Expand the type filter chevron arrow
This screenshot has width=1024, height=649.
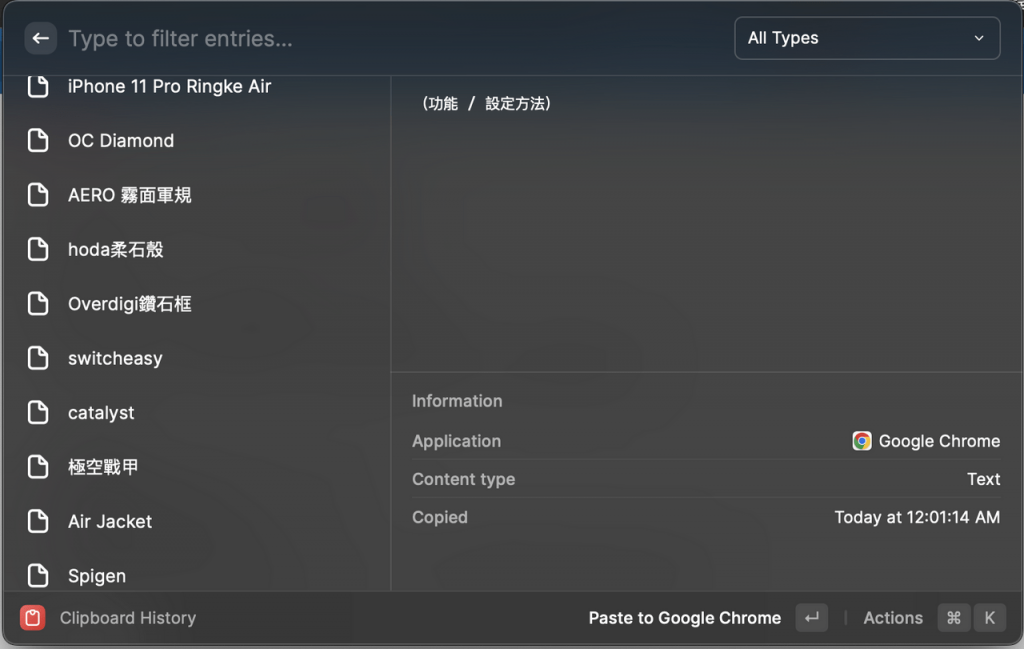pos(978,38)
